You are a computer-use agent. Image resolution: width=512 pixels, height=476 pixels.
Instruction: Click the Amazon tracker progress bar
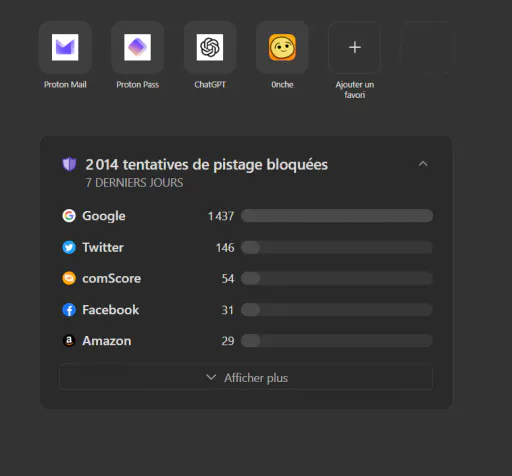point(337,341)
